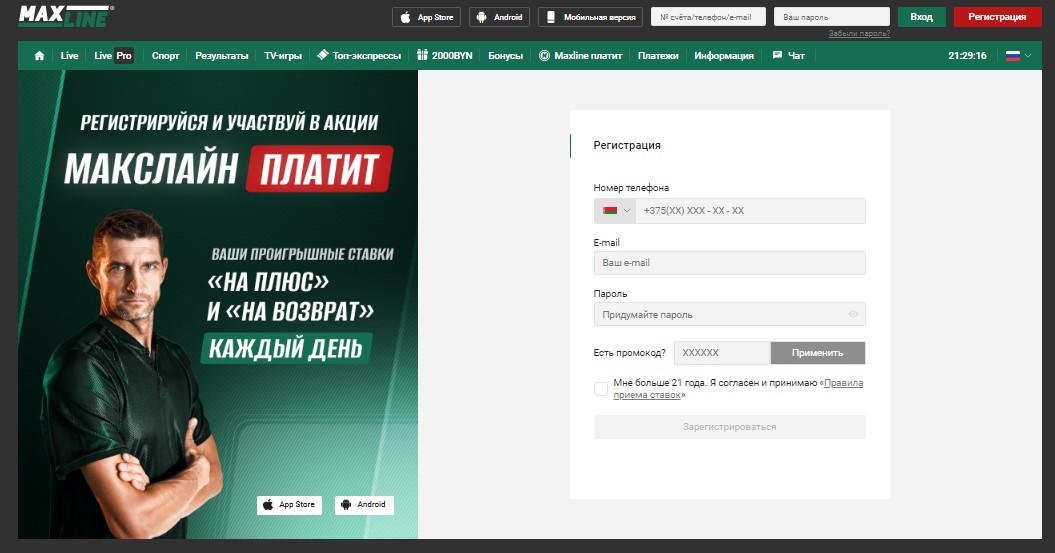Open the Чат chat link

coord(789,56)
